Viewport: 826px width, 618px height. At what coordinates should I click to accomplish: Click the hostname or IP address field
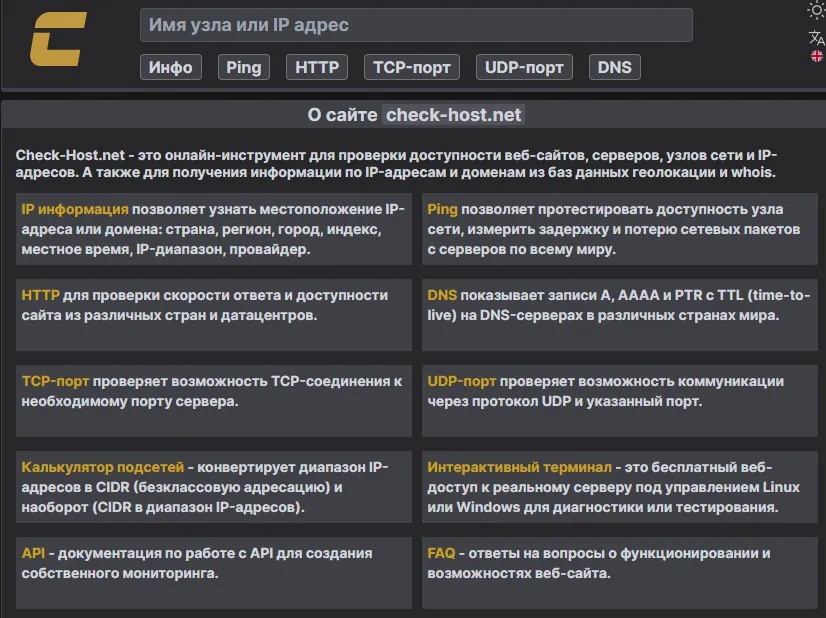(416, 25)
